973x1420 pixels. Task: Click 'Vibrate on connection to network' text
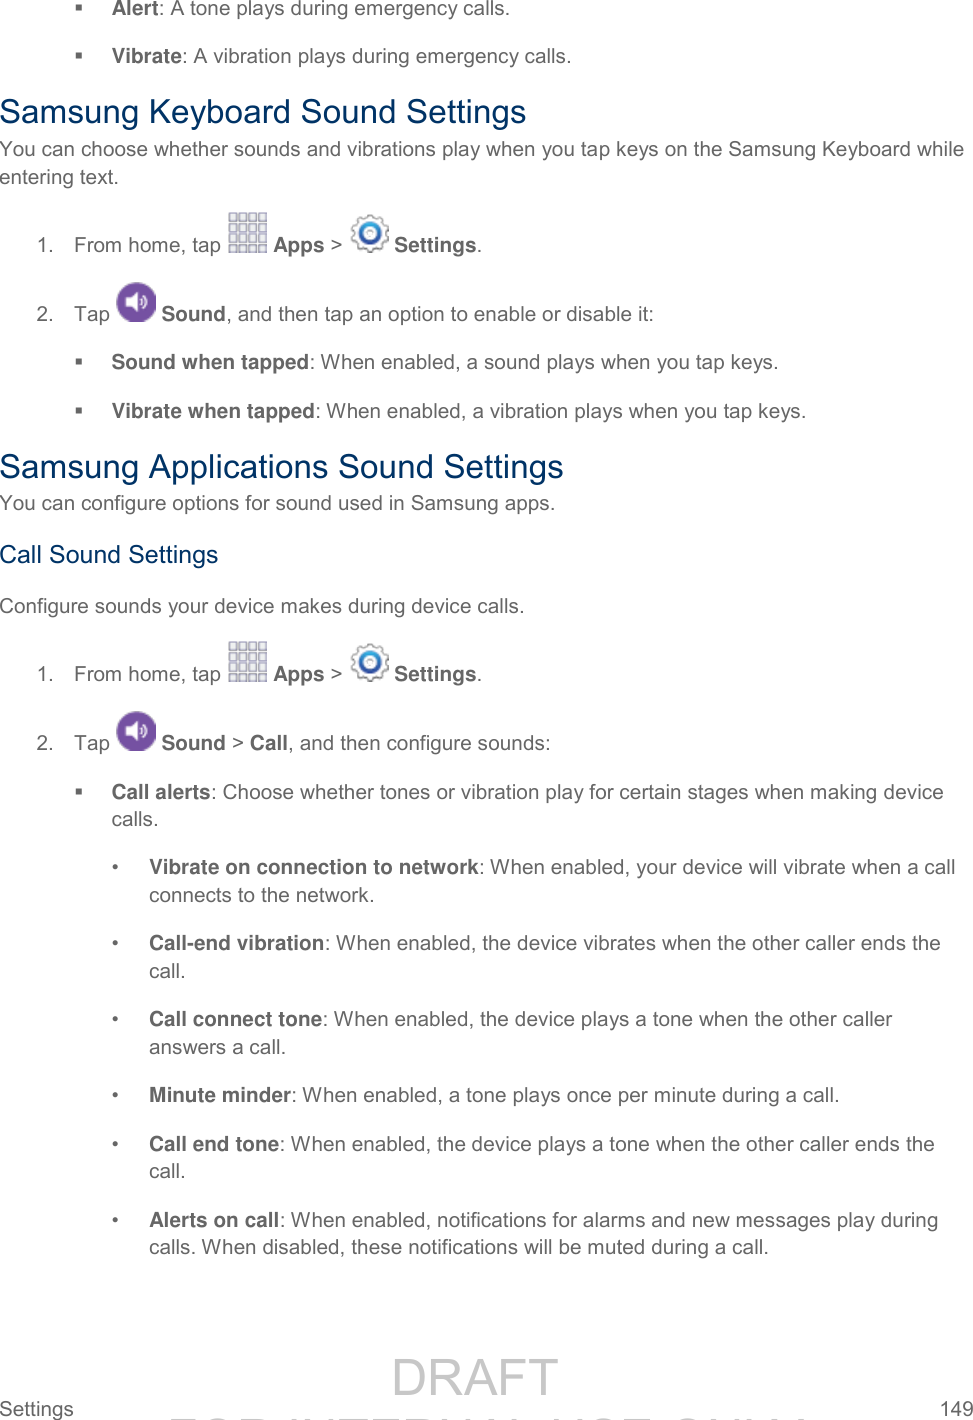(x=313, y=867)
